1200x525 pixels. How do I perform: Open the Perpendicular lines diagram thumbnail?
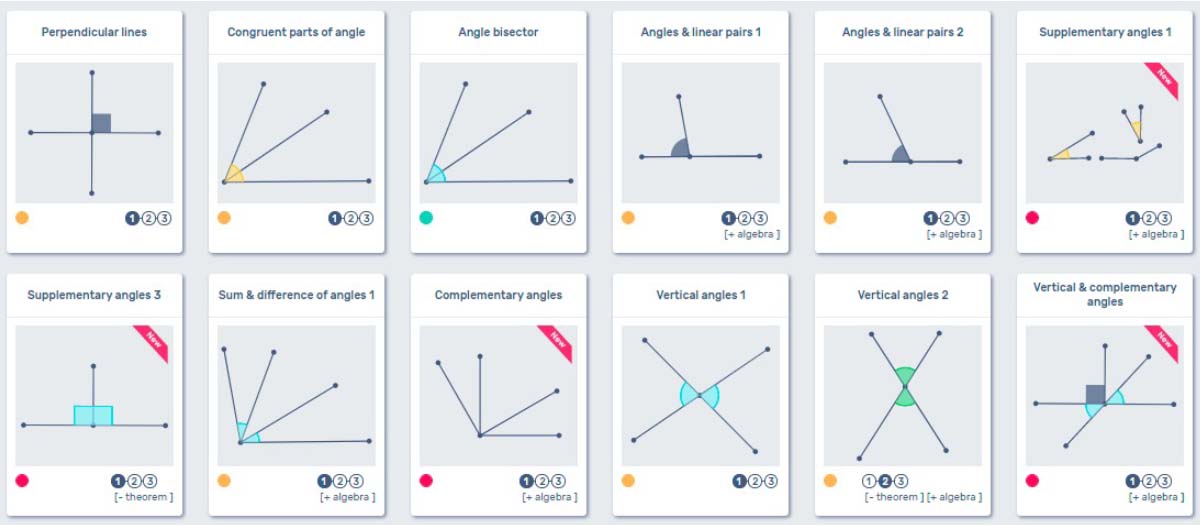point(94,132)
